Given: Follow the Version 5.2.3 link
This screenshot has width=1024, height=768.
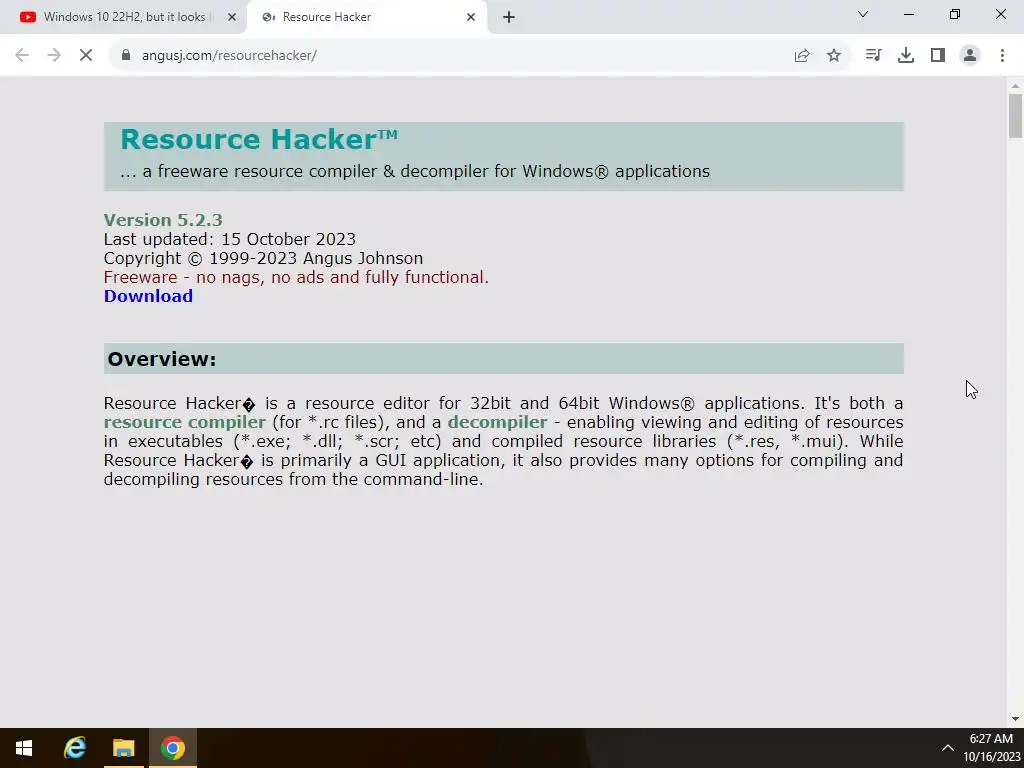Looking at the screenshot, I should (x=163, y=219).
